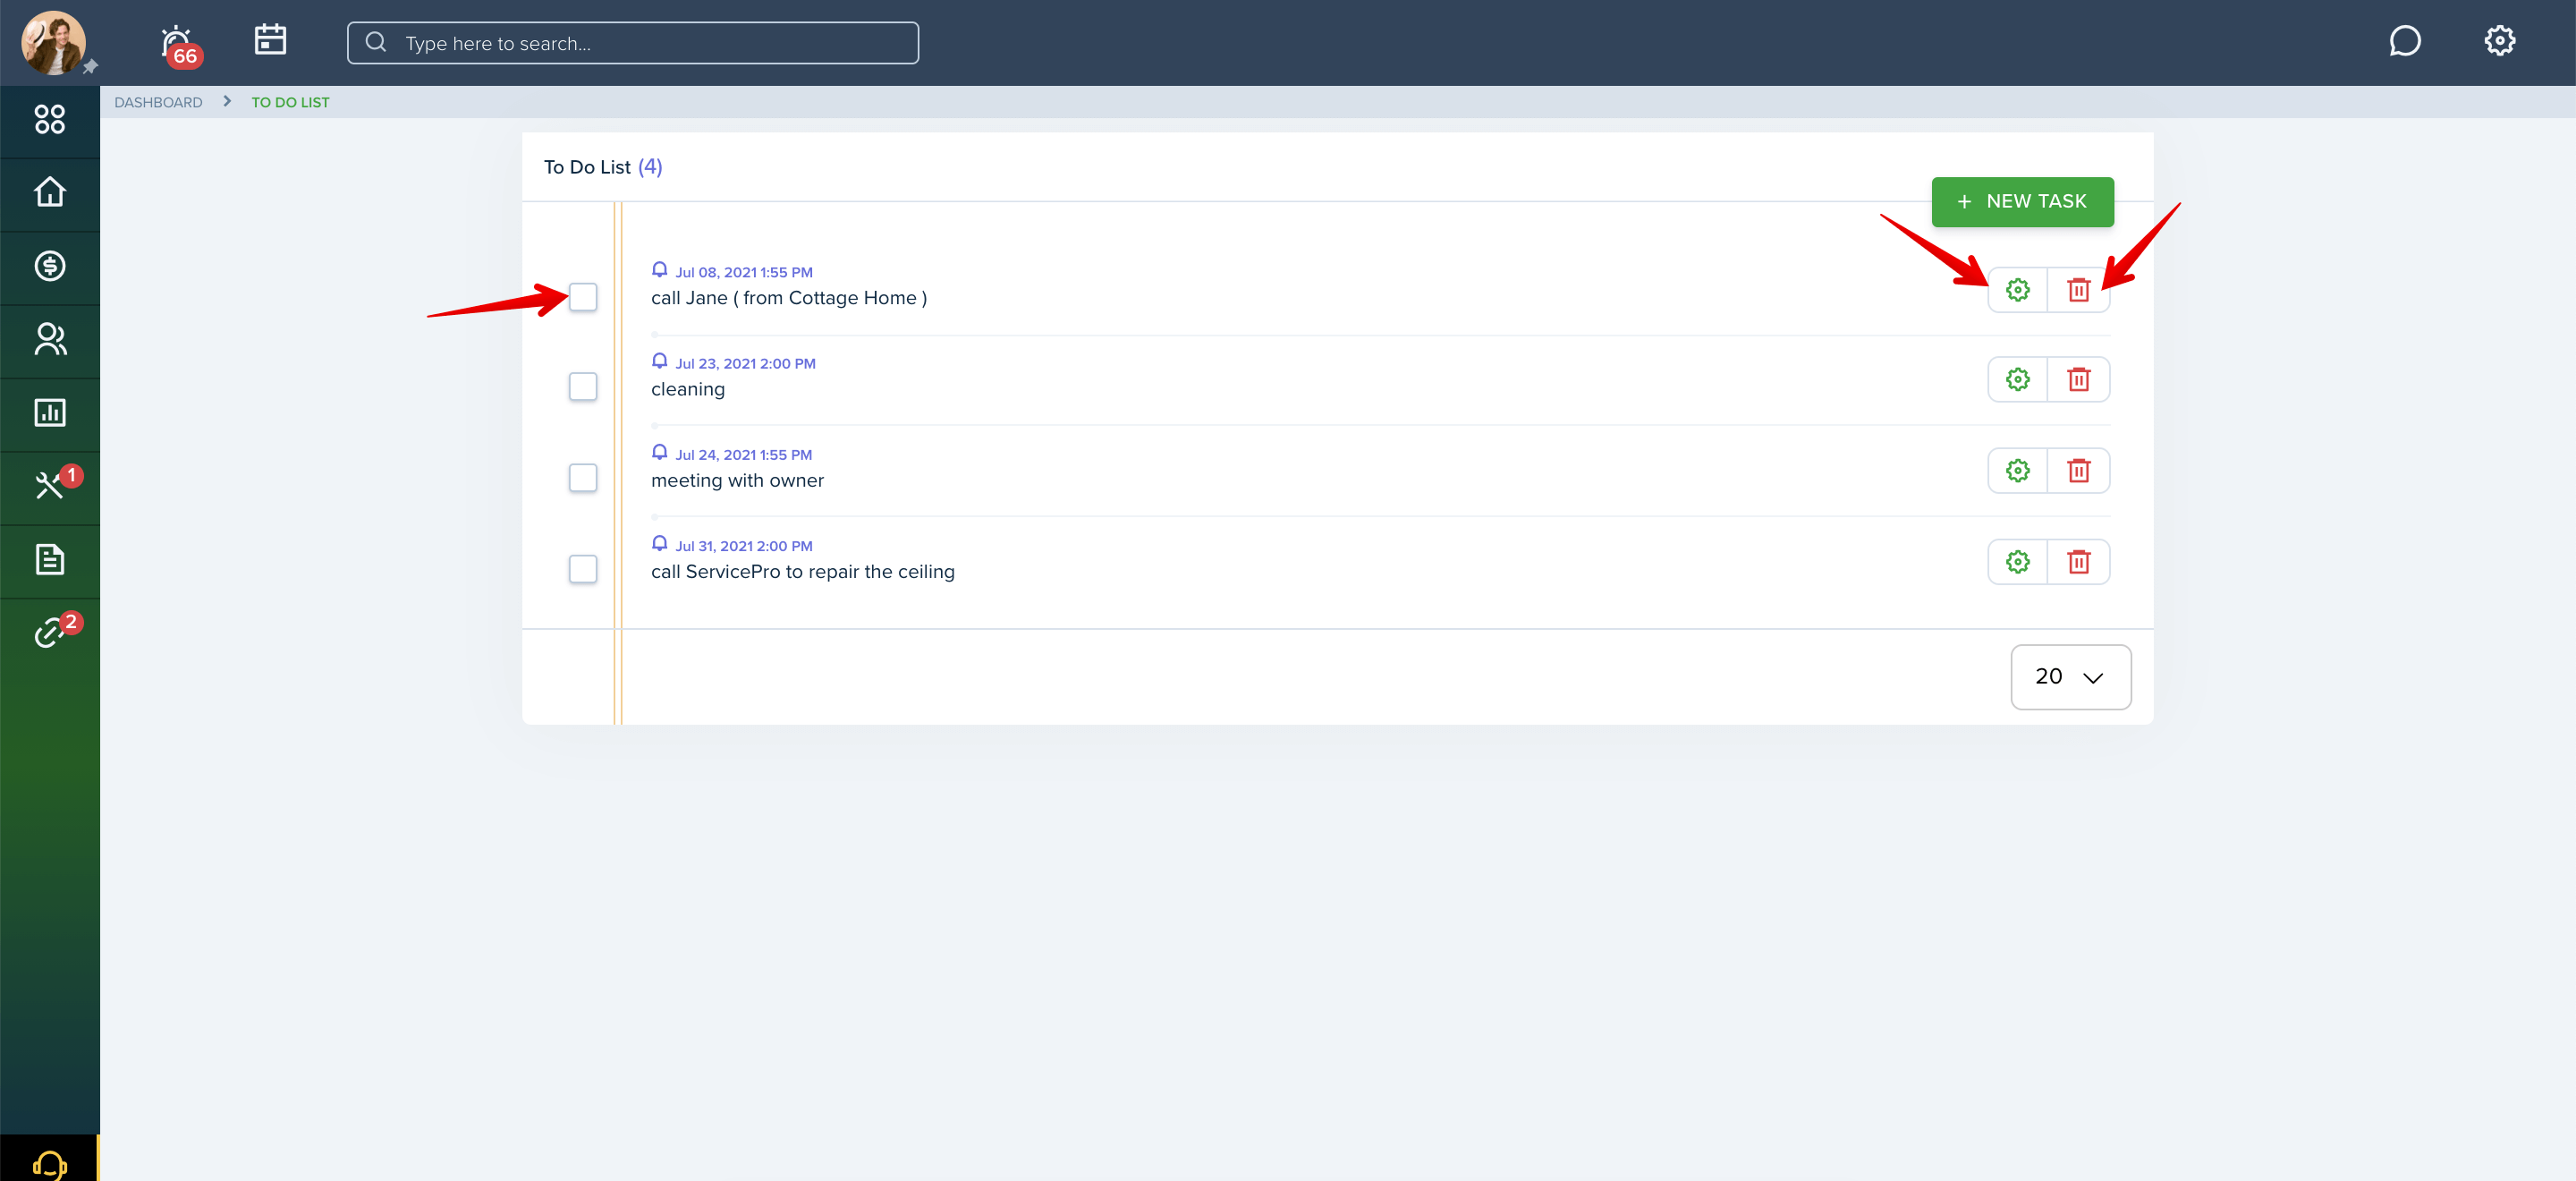Focus the 'Type here to search...' field

point(632,43)
